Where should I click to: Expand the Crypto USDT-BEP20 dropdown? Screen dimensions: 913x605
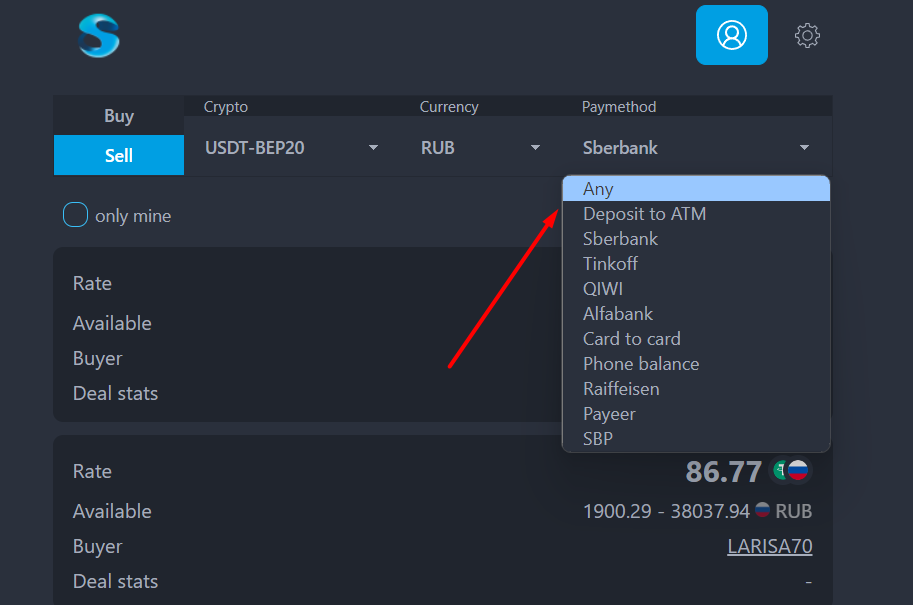pos(291,147)
